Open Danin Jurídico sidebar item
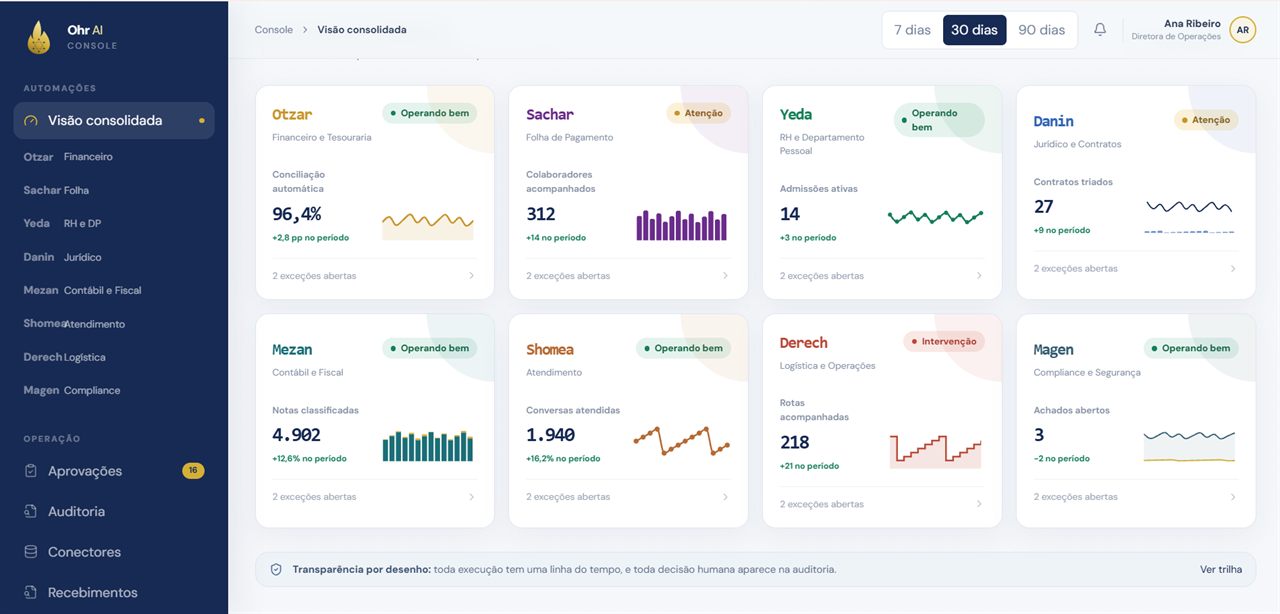Image resolution: width=1280 pixels, height=614 pixels. tap(114, 257)
